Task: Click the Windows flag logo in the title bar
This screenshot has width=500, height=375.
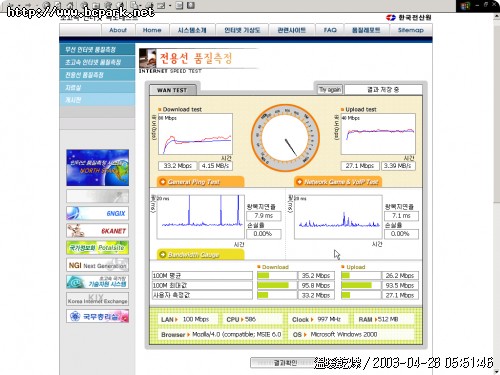Action: (x=465, y=6)
